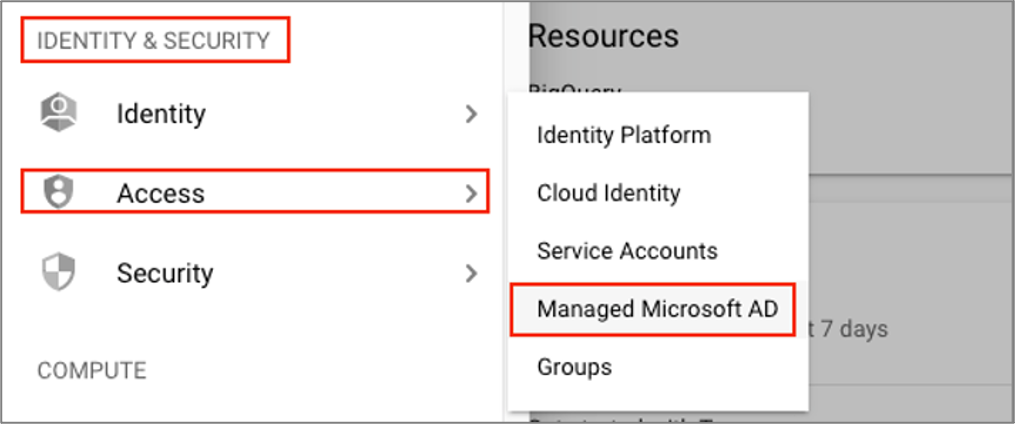Expand the Identity submenu chevron
The height and width of the screenshot is (424, 1016).
point(472,114)
